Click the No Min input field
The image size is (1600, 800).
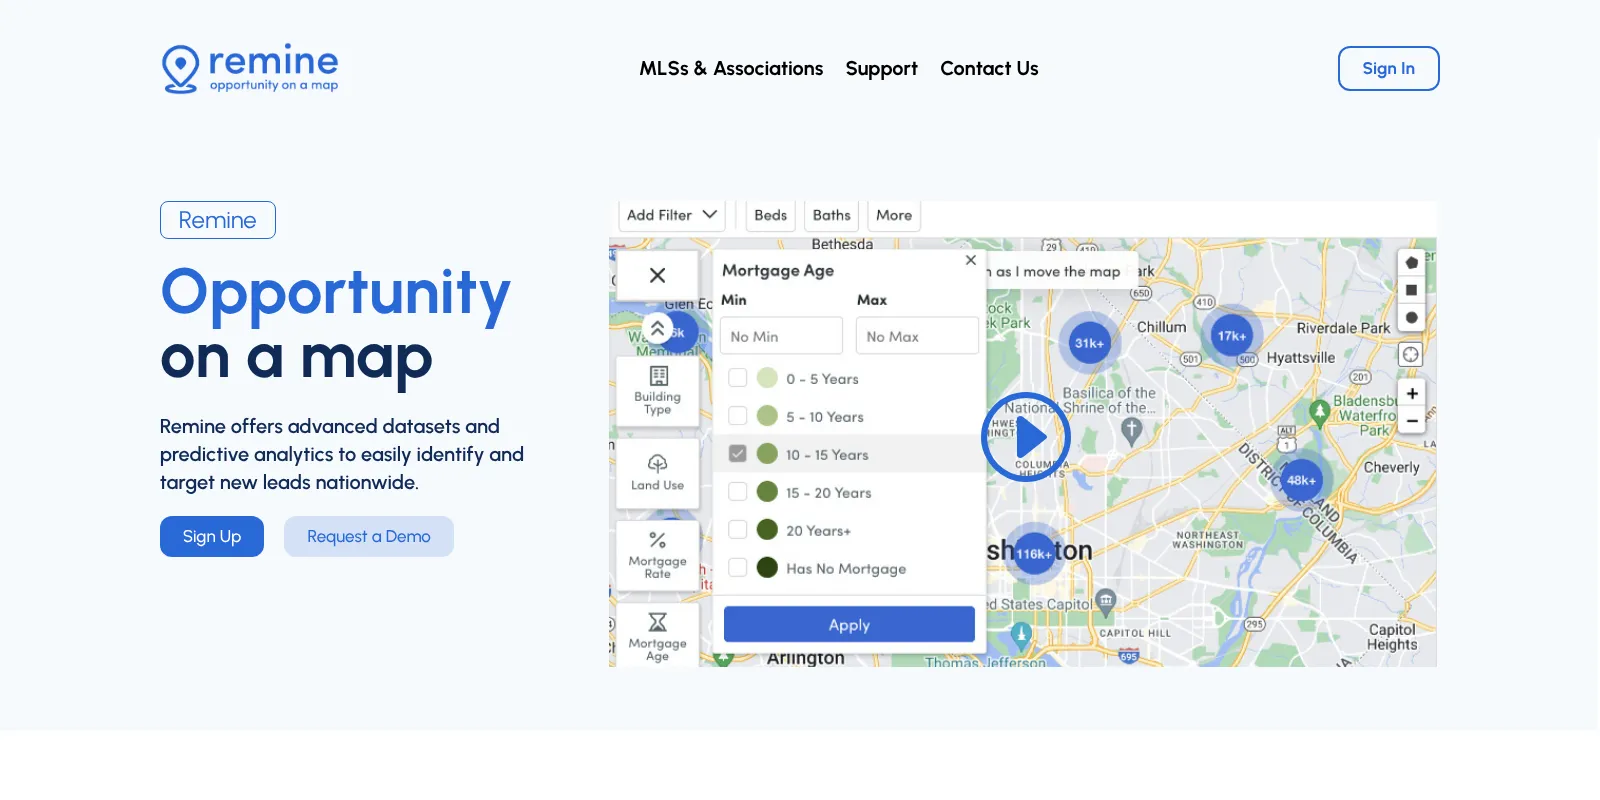point(781,336)
